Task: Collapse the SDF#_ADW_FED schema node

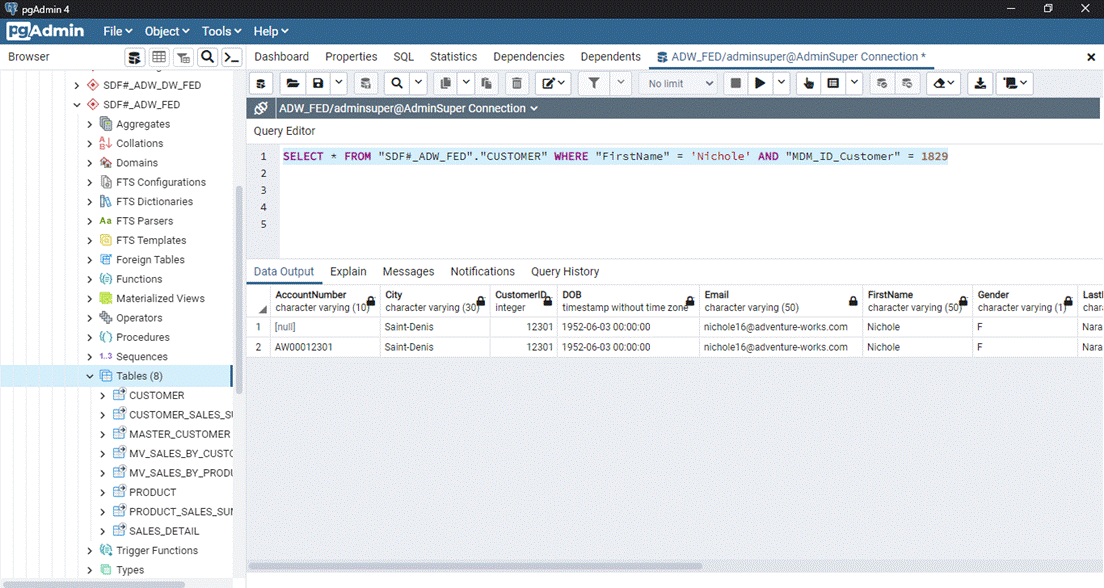Action: click(x=77, y=105)
